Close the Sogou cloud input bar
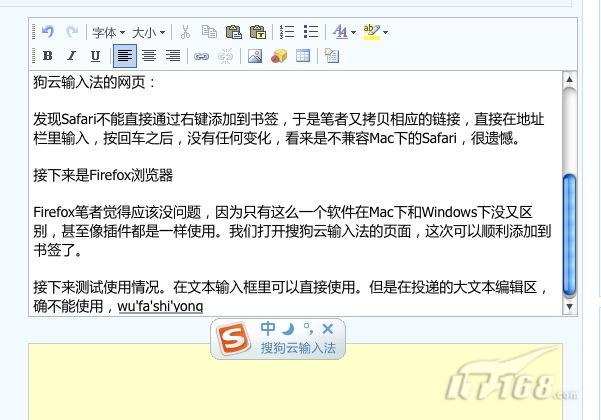The height and width of the screenshot is (420, 601). [328, 329]
